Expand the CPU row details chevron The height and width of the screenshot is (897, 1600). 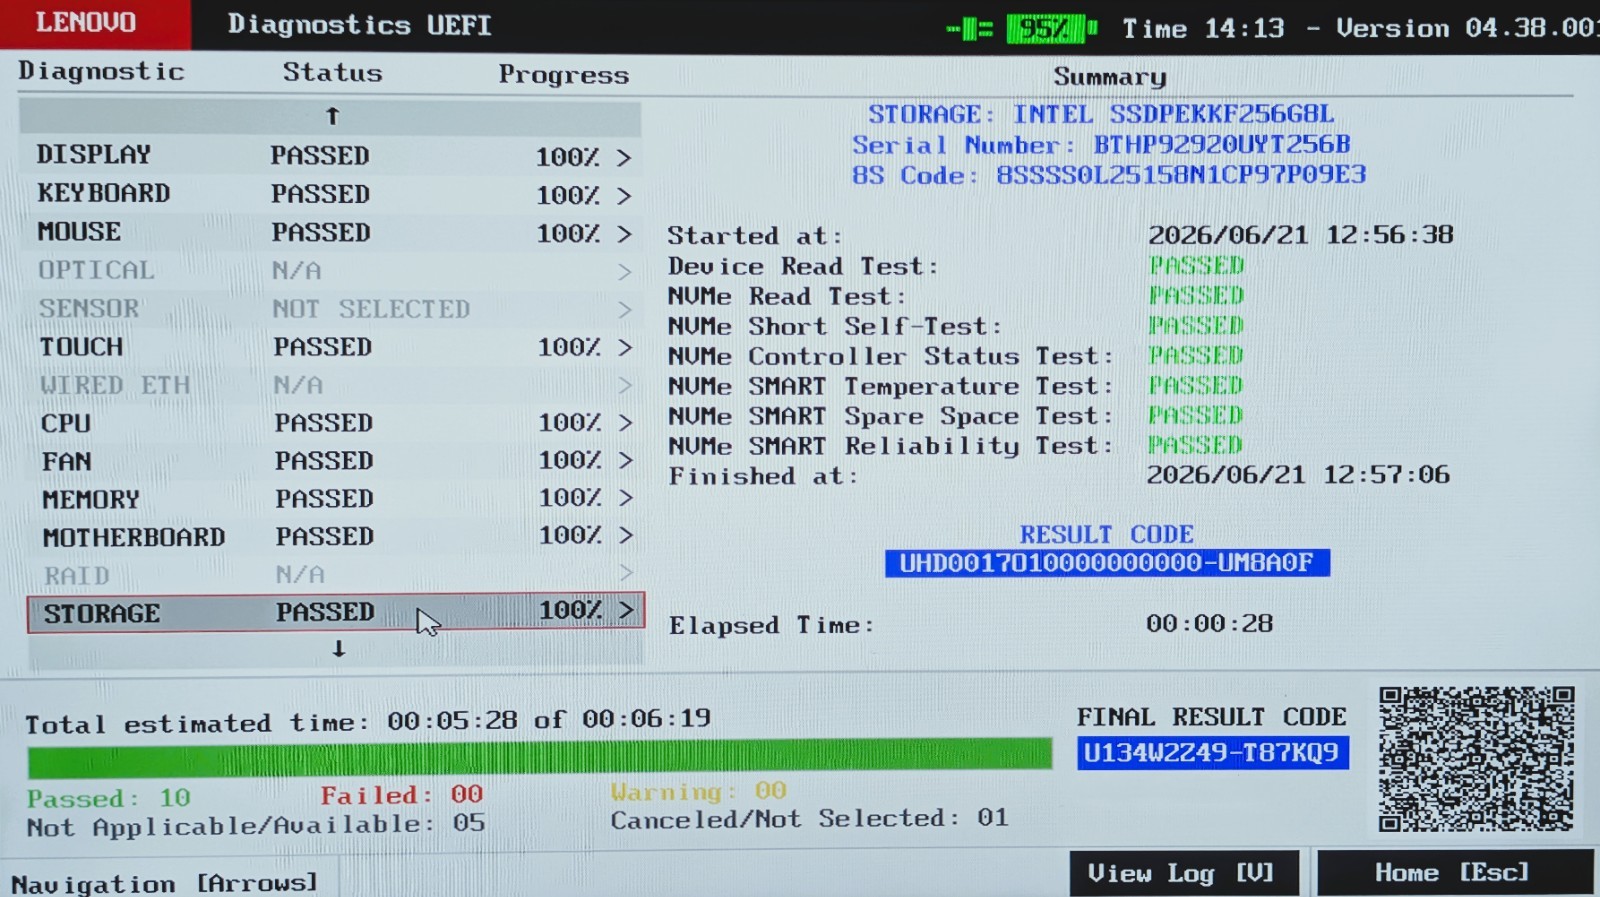625,423
